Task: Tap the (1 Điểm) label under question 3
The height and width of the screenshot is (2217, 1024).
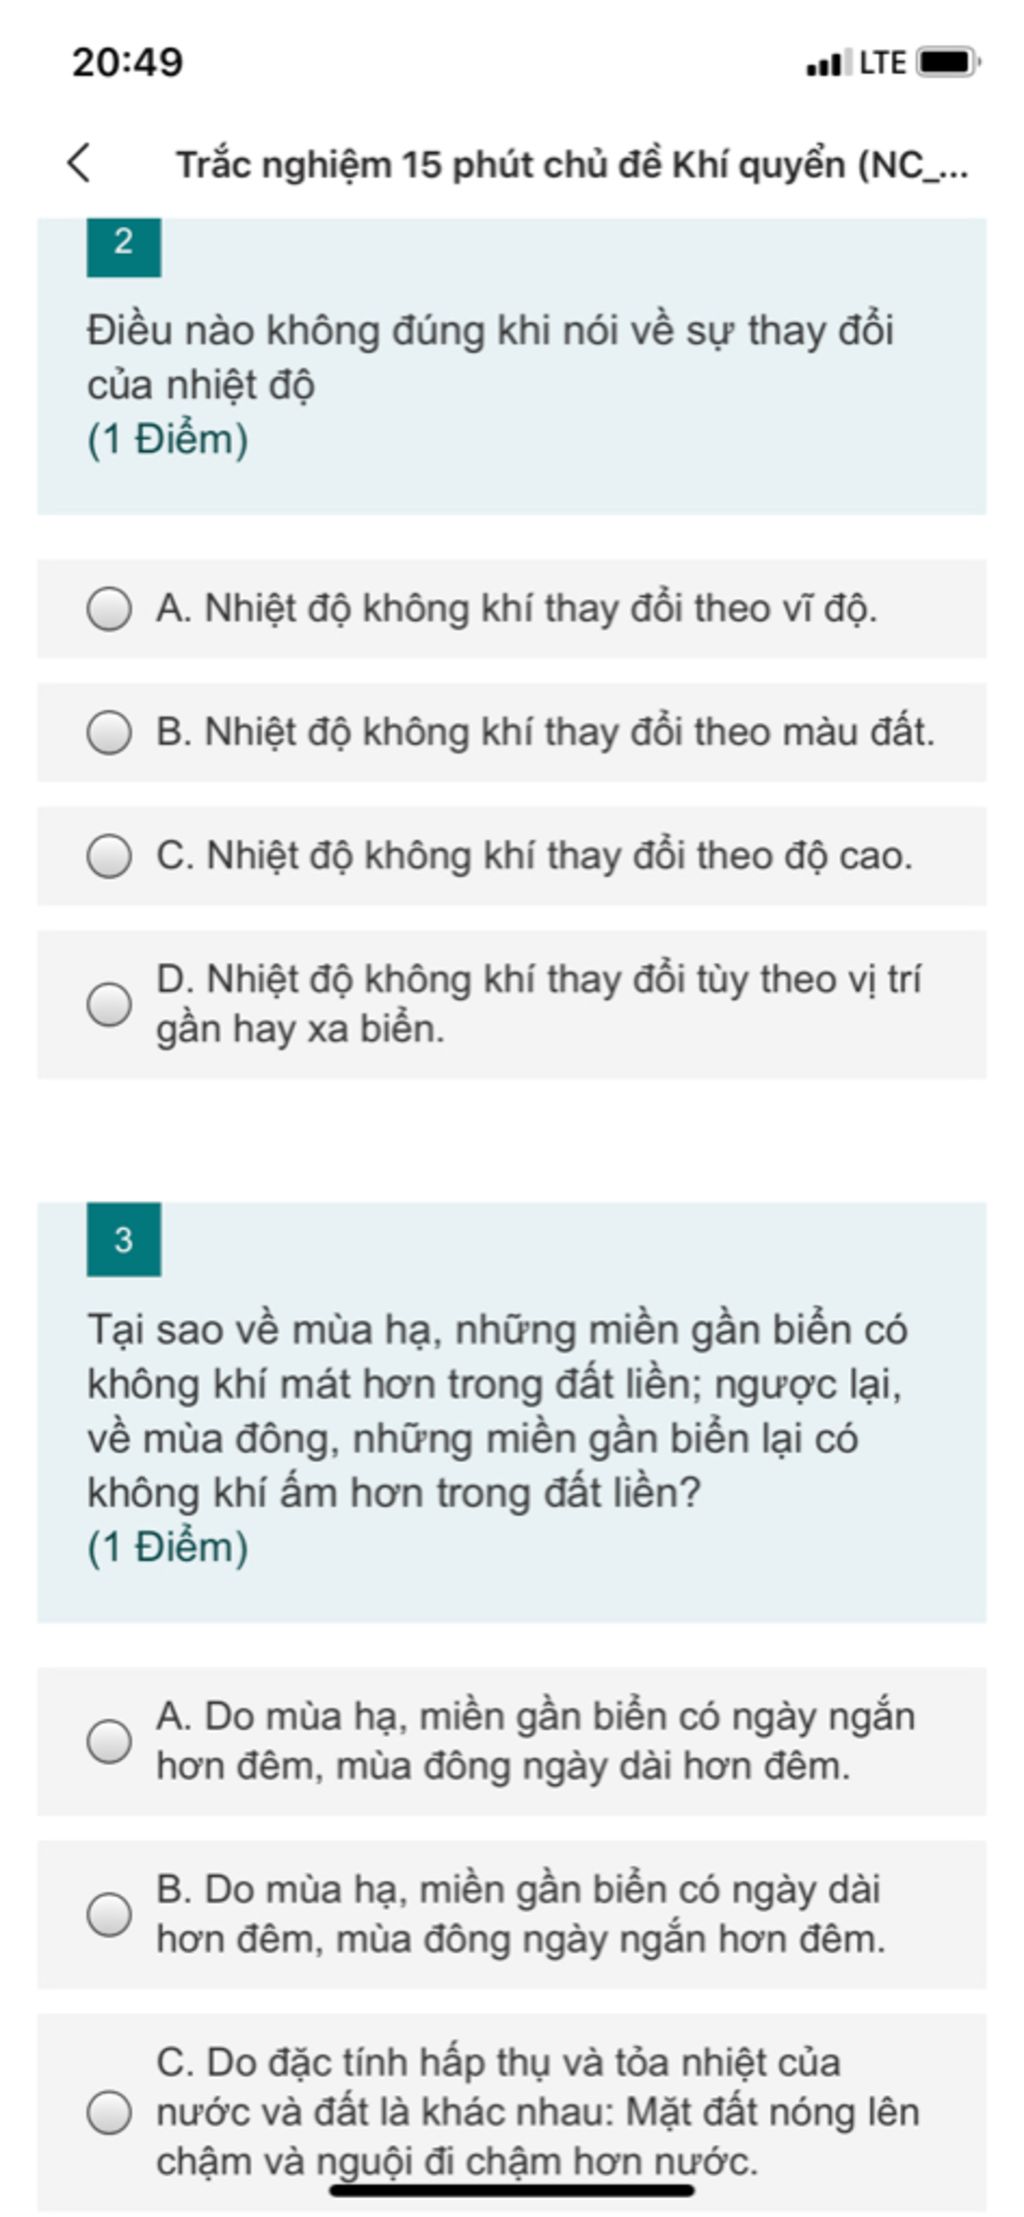Action: [x=168, y=1547]
